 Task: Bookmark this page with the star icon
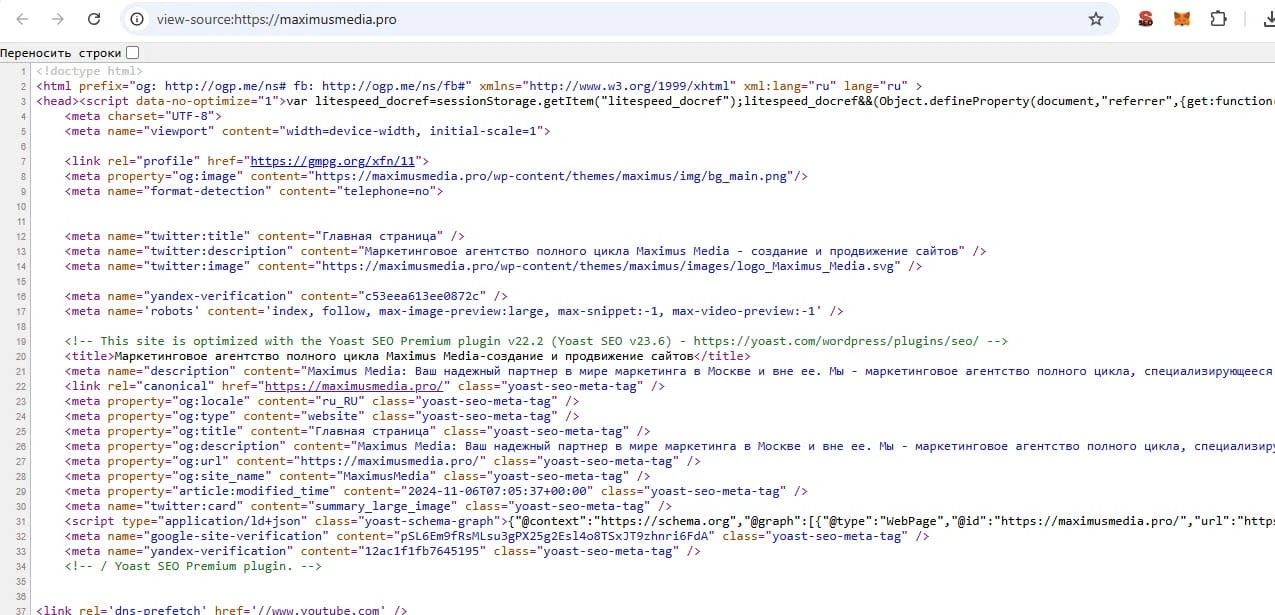pyautogui.click(x=1095, y=19)
